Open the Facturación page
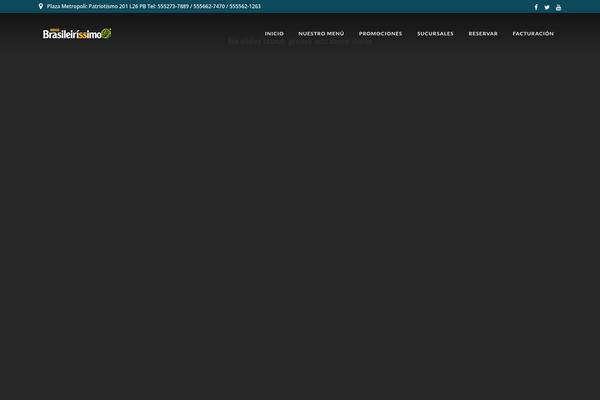600x400 pixels. tap(533, 34)
